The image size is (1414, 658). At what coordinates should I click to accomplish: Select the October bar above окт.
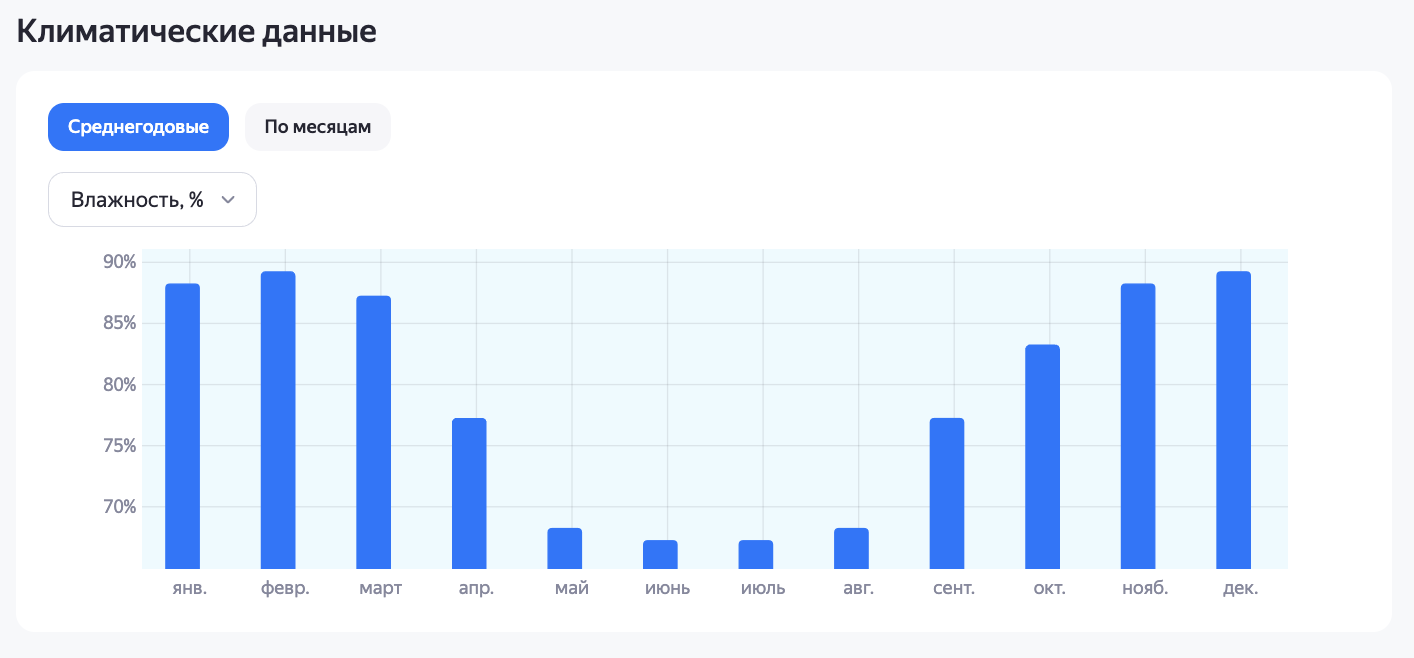coord(1042,456)
